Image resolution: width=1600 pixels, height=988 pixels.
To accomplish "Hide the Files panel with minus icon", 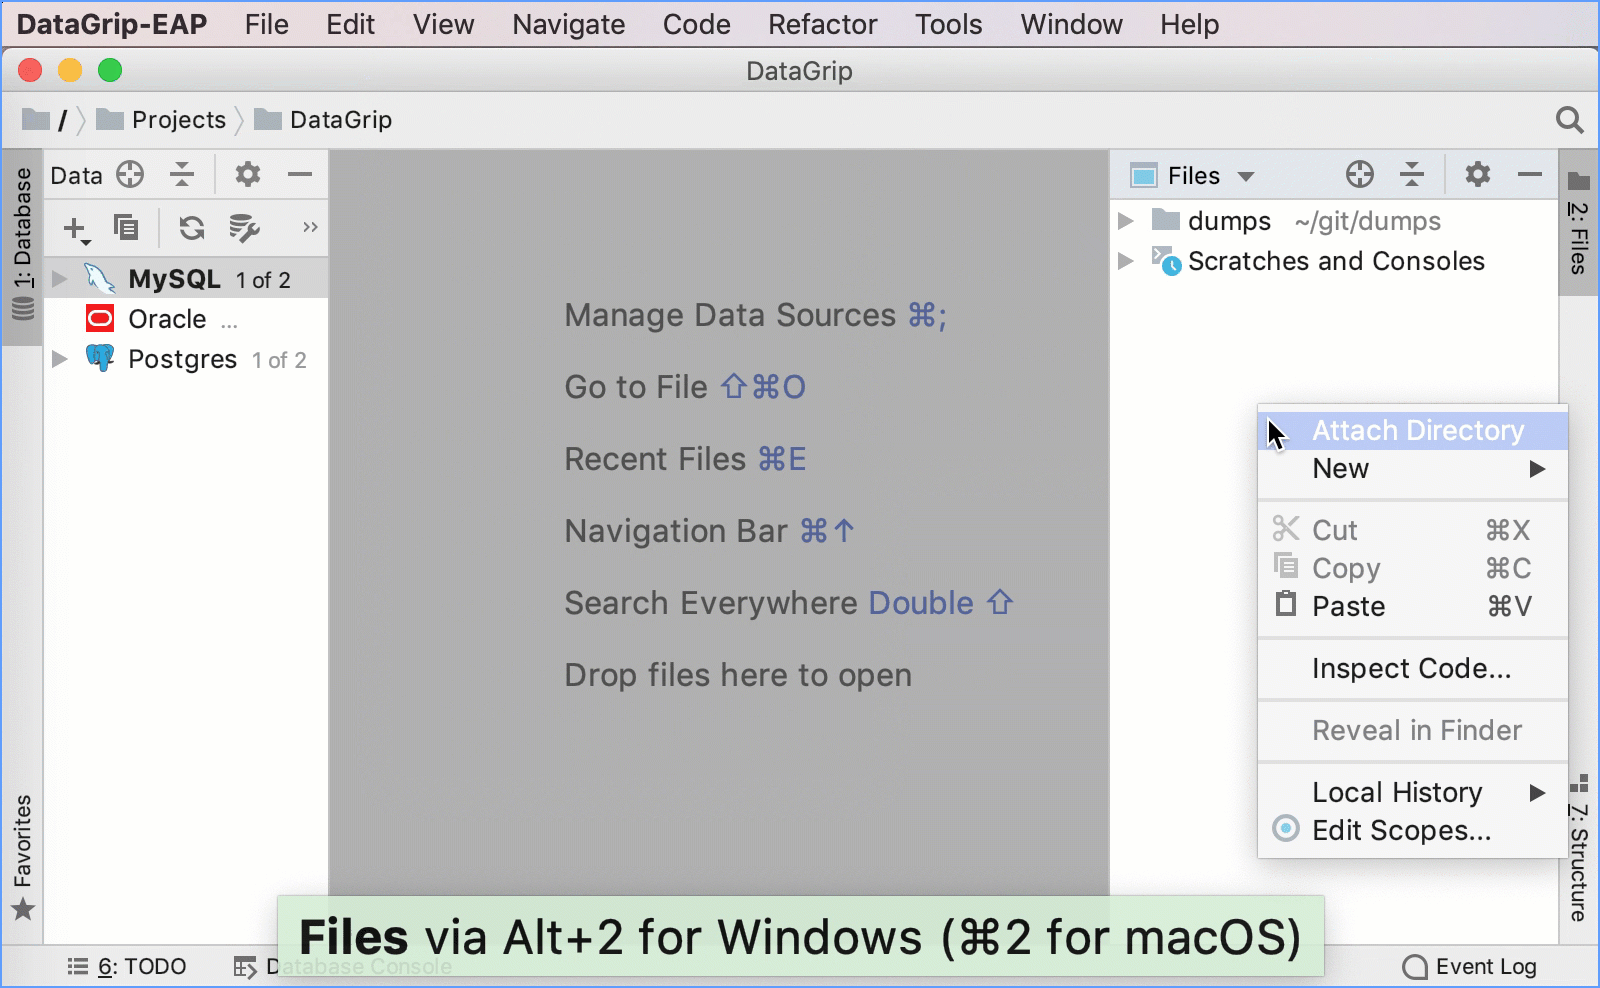I will coord(1530,175).
